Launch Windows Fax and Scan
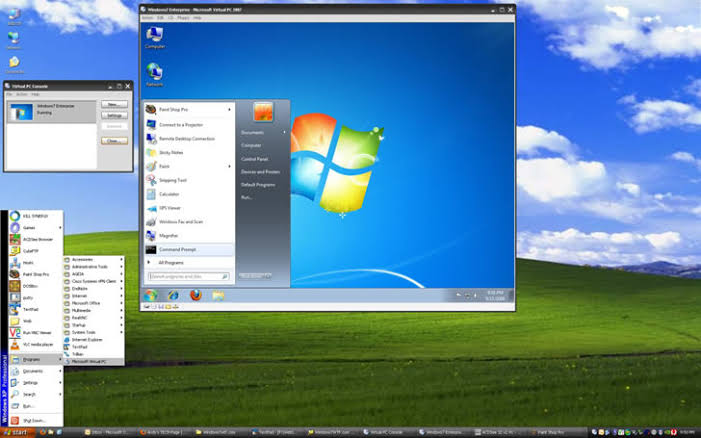701x438 pixels. pyautogui.click(x=189, y=222)
